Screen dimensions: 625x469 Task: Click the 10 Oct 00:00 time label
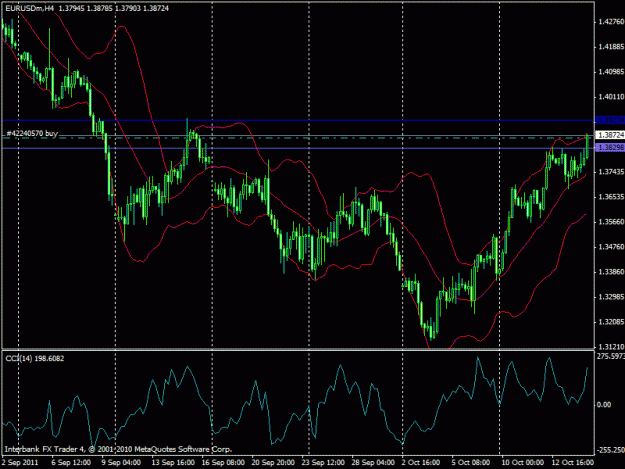[x=523, y=462]
